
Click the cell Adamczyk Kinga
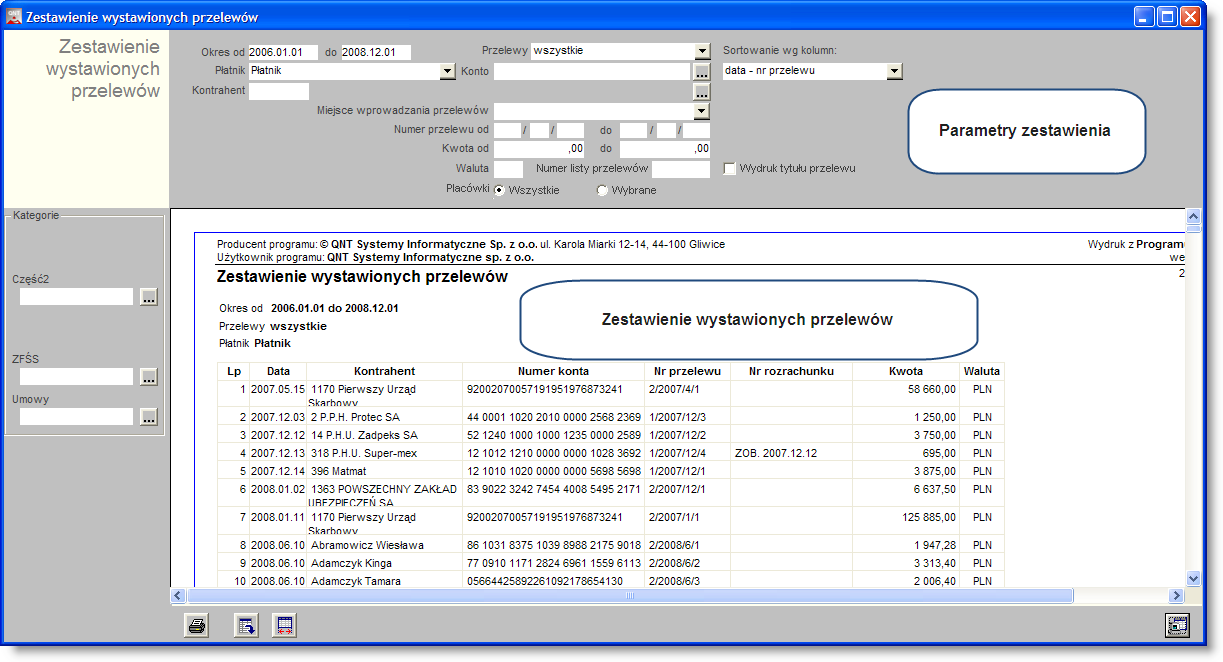353,563
